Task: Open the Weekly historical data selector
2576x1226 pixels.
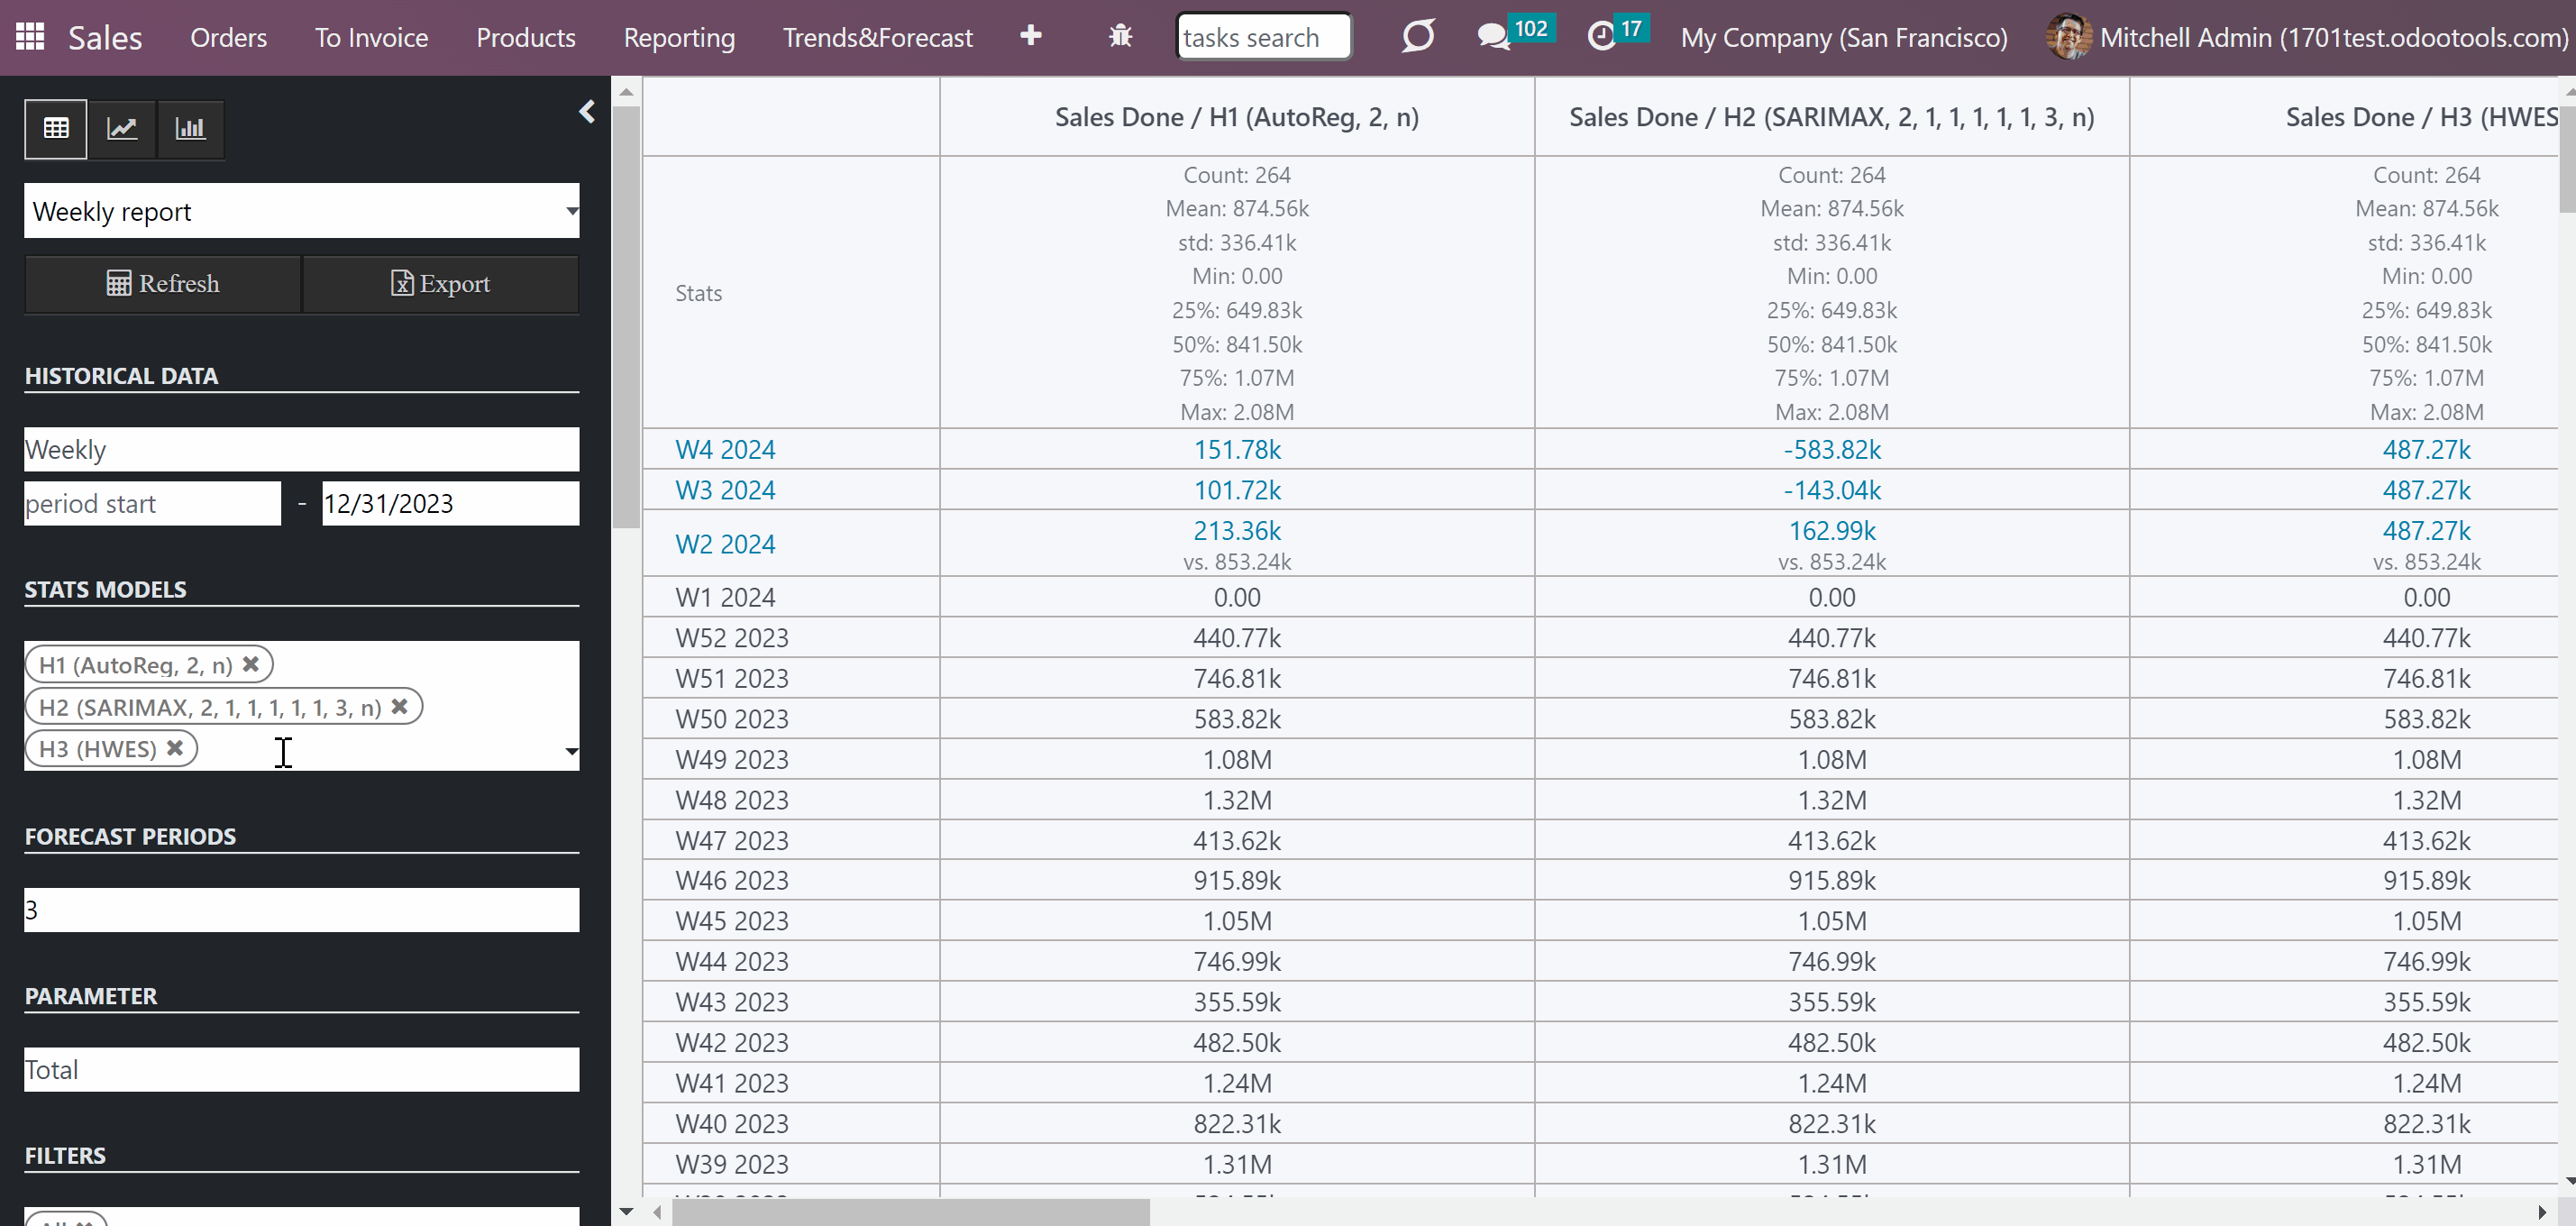Action: (x=302, y=449)
